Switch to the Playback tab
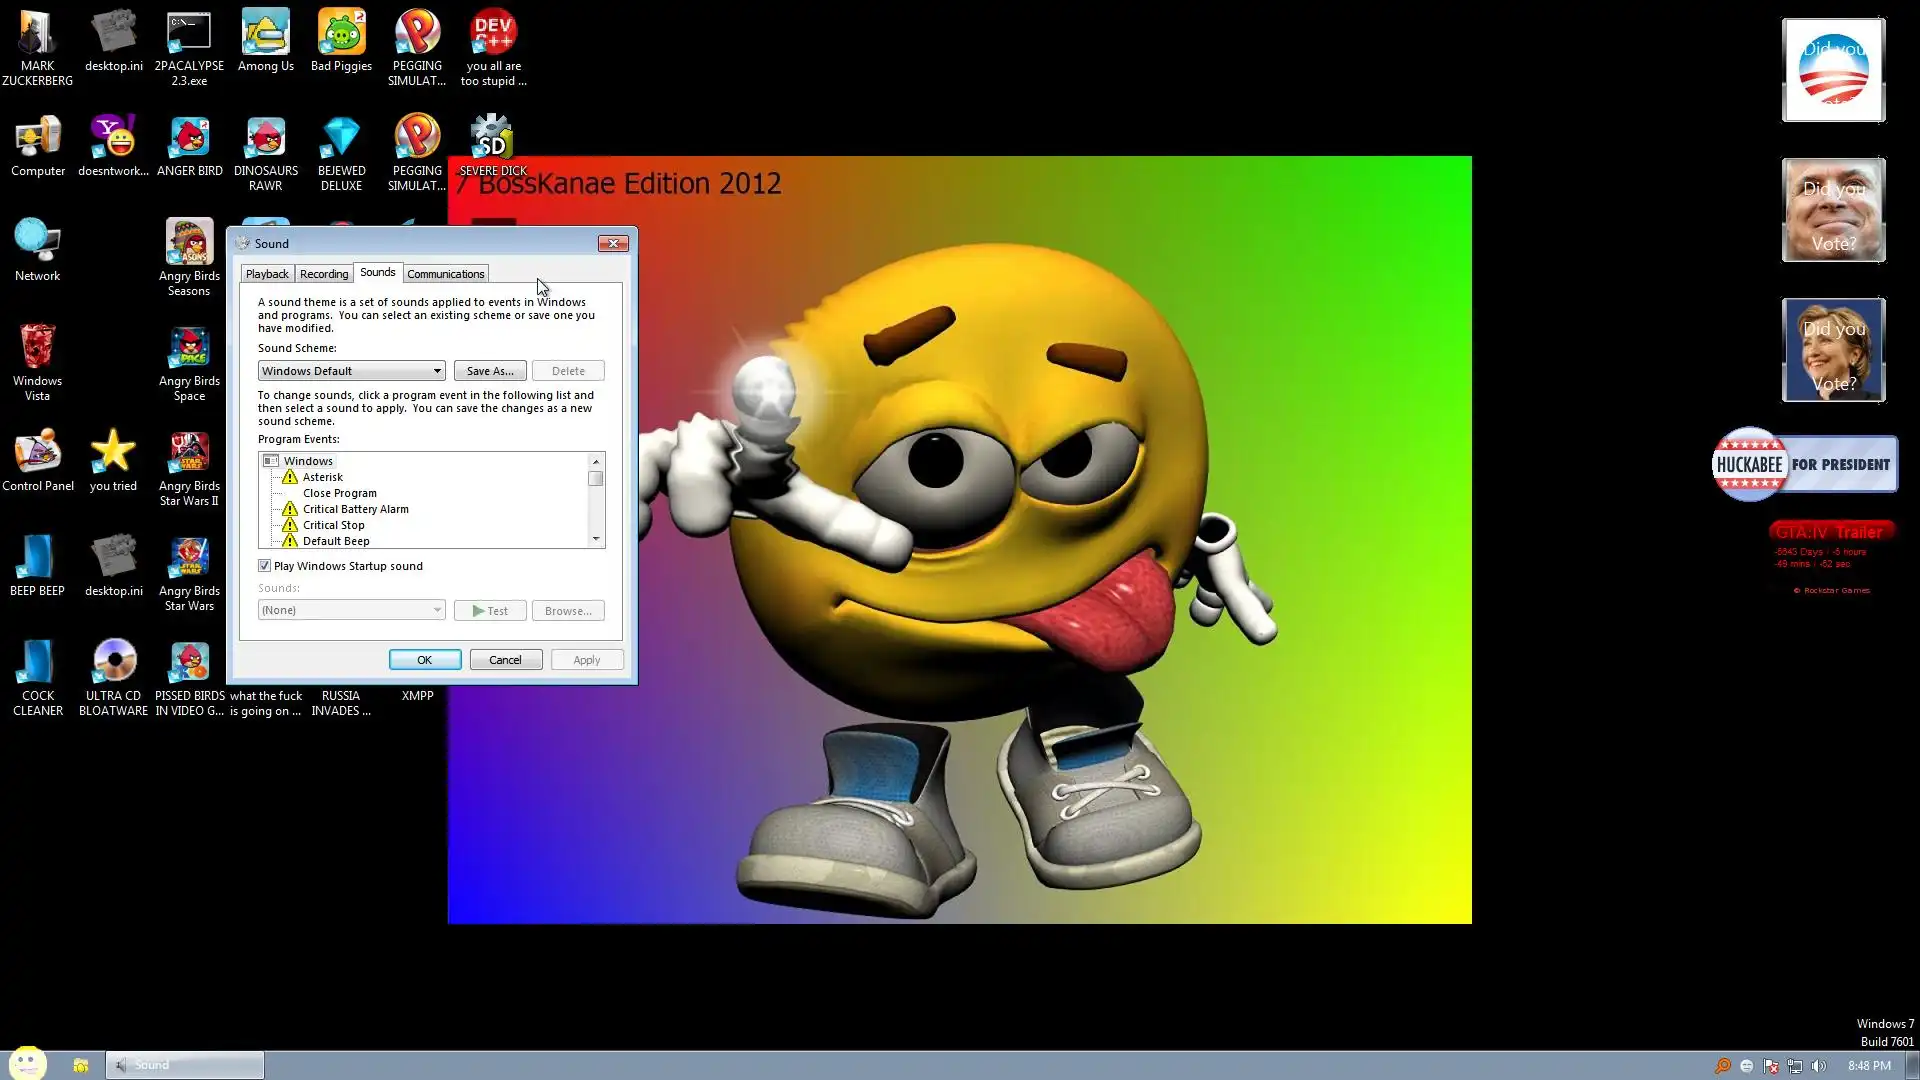 tap(267, 274)
